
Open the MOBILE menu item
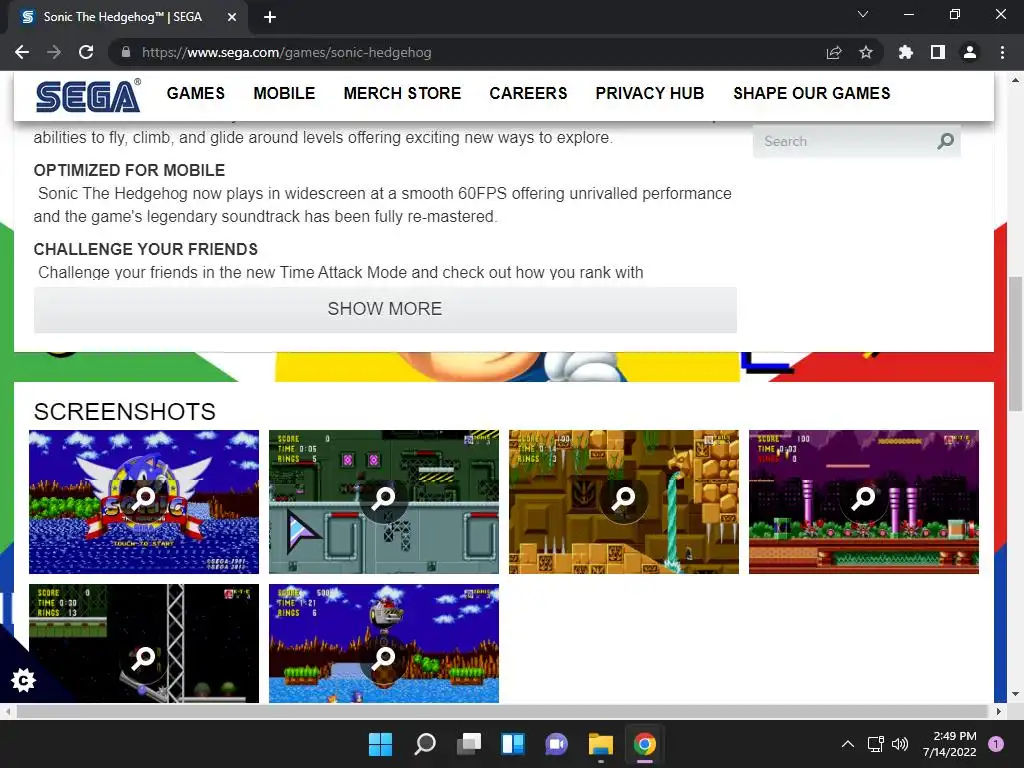point(284,93)
